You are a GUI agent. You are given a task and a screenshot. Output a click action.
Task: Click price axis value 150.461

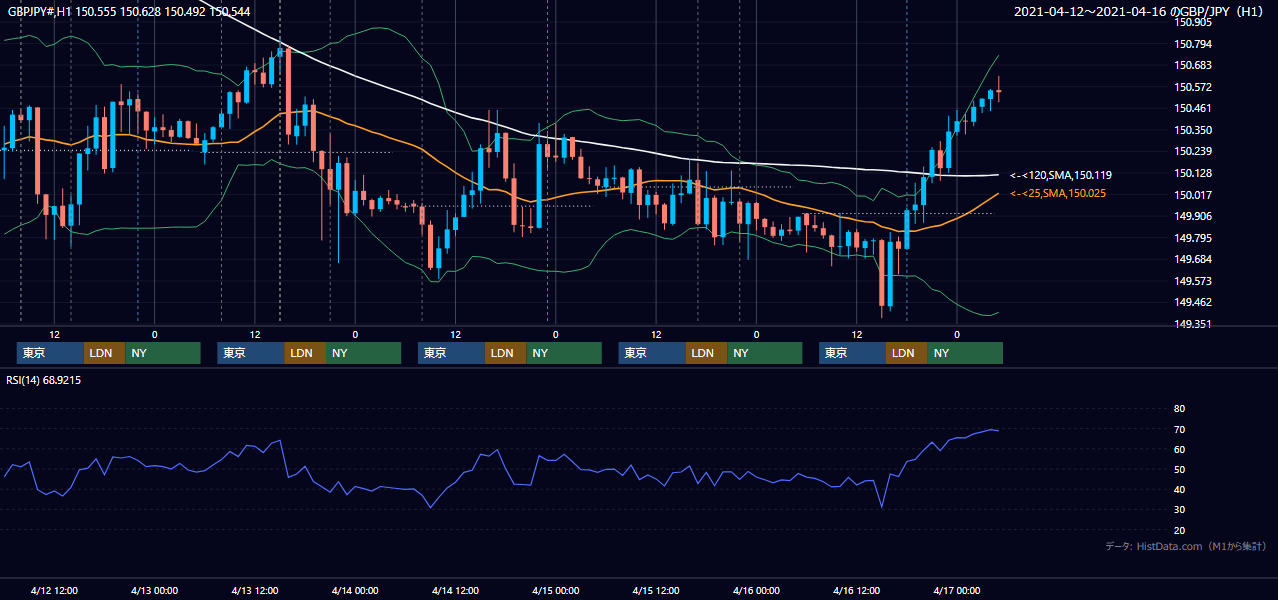point(1193,108)
